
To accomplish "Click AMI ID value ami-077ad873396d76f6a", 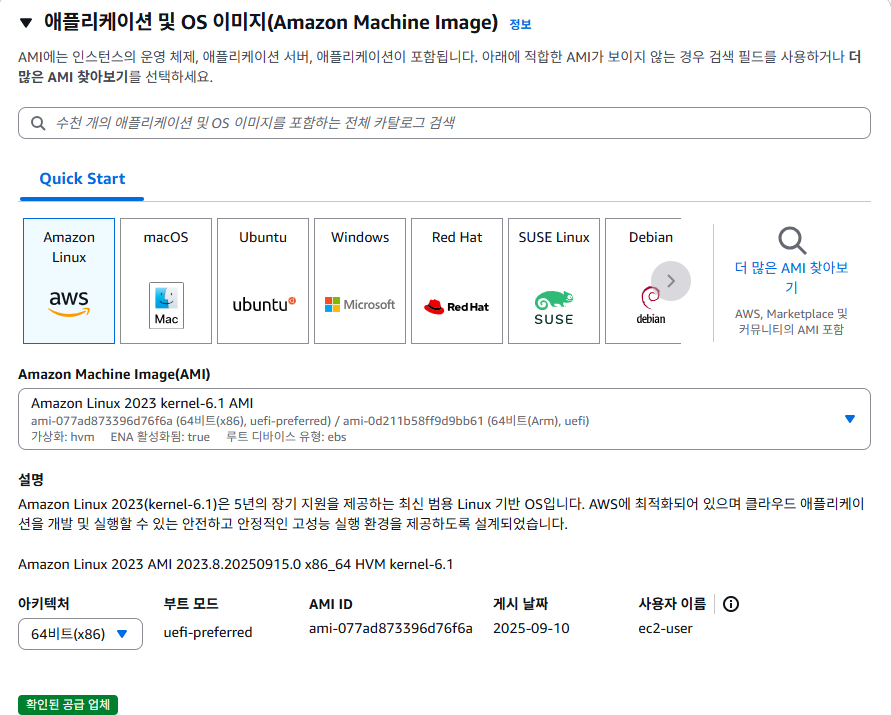I will click(x=390, y=629).
